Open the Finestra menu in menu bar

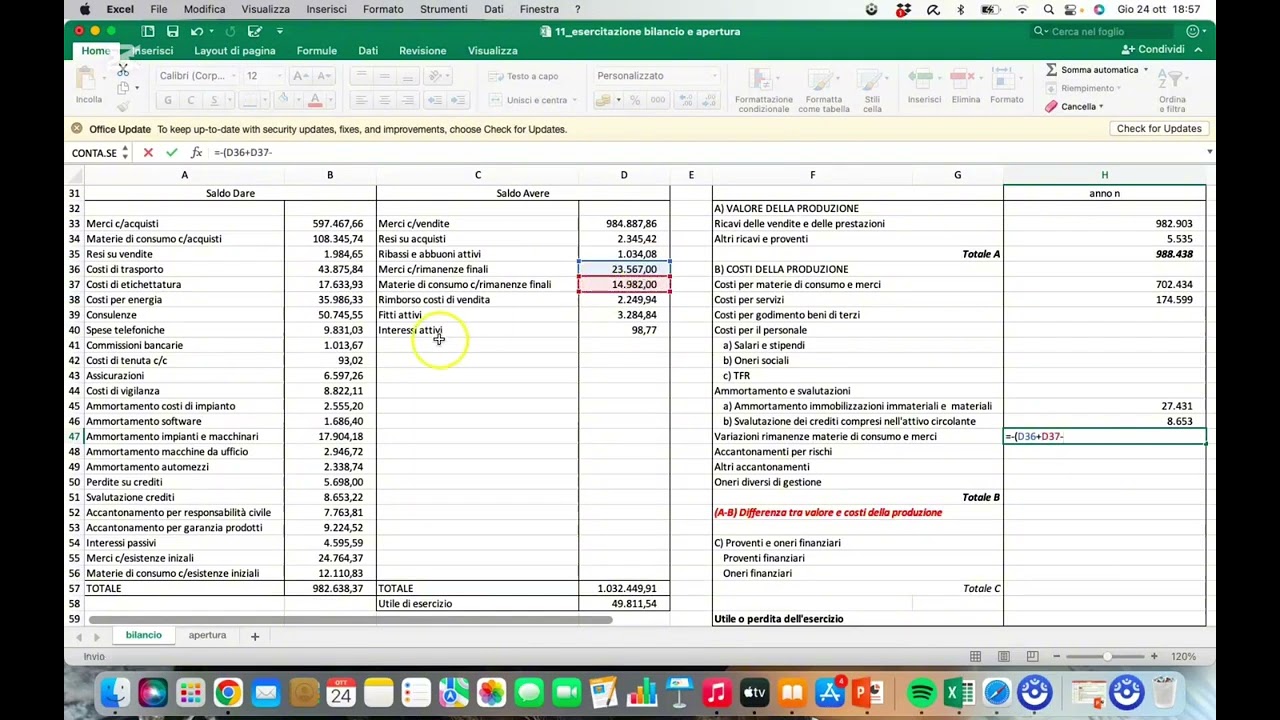(539, 9)
